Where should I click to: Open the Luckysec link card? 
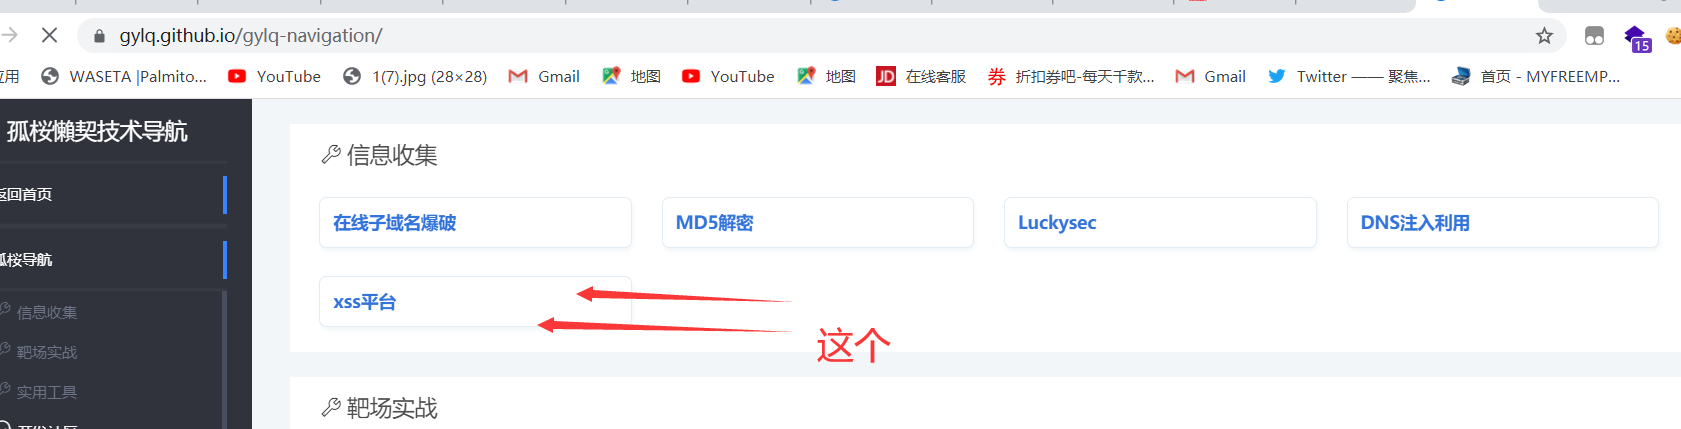point(1160,222)
